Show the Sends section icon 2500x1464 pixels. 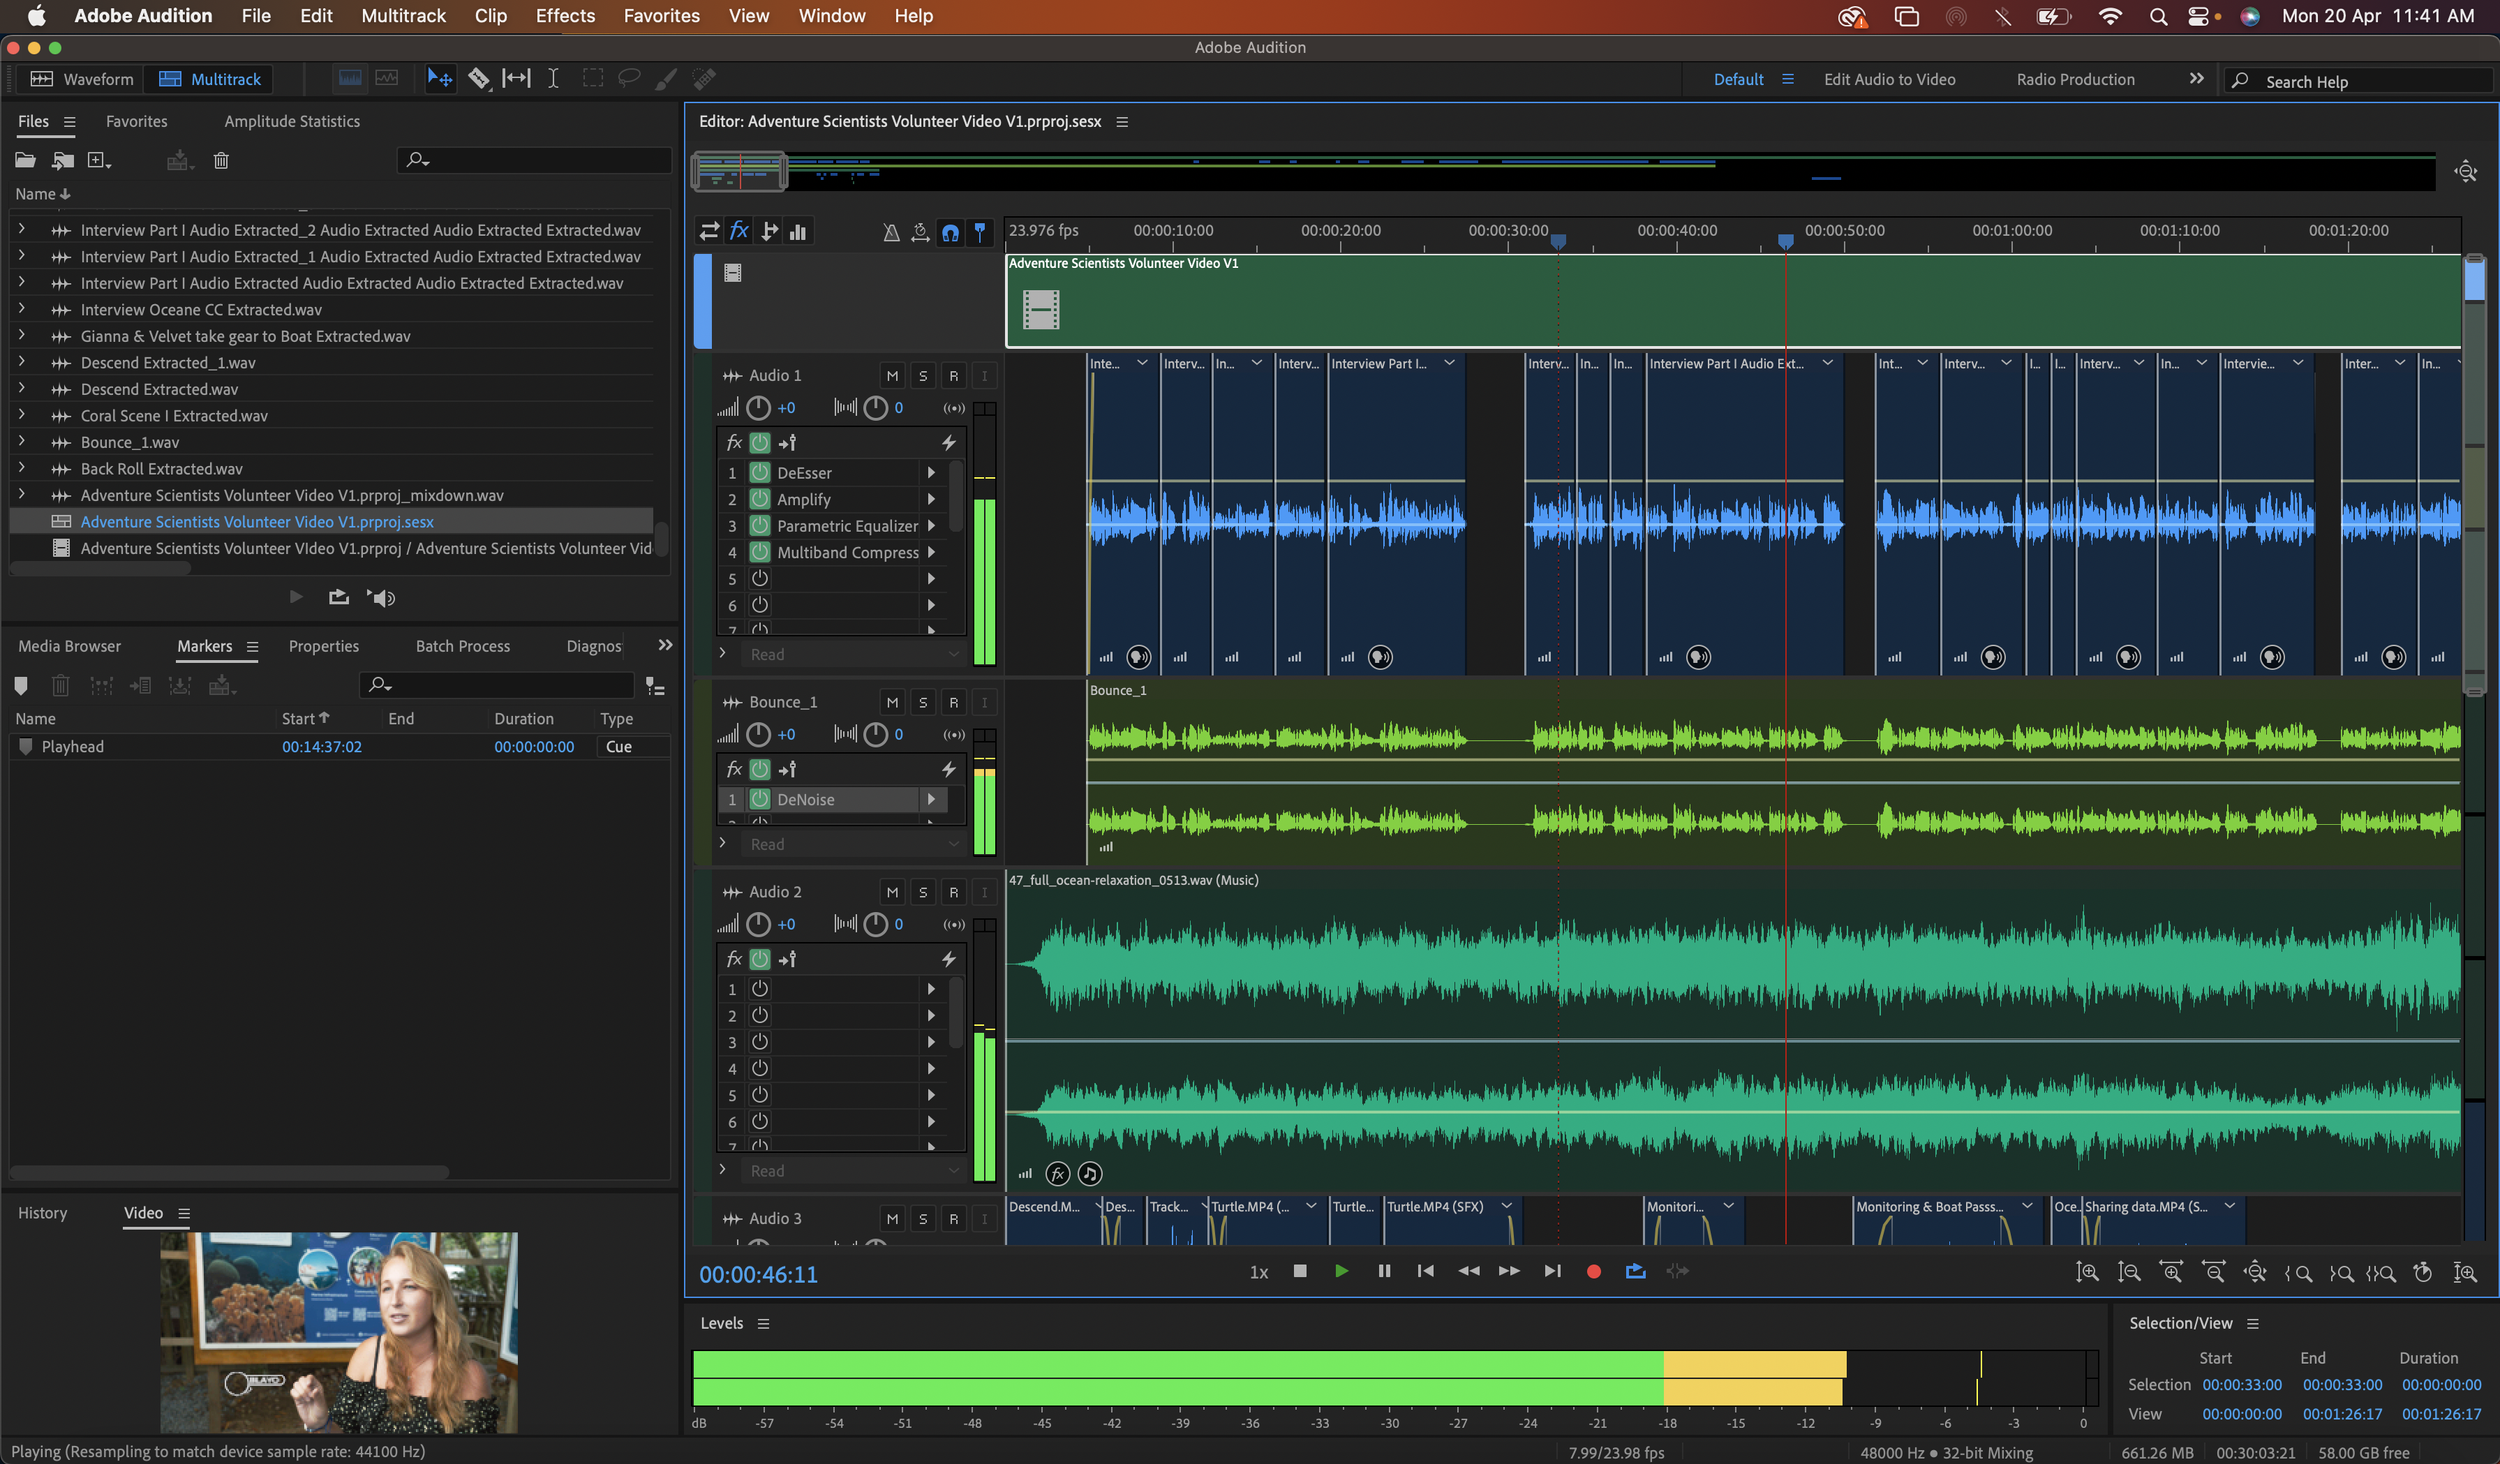pyautogui.click(x=769, y=231)
